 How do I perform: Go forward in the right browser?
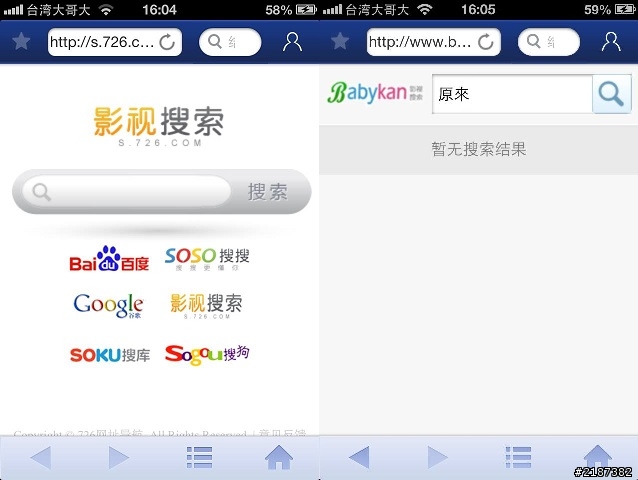click(438, 457)
